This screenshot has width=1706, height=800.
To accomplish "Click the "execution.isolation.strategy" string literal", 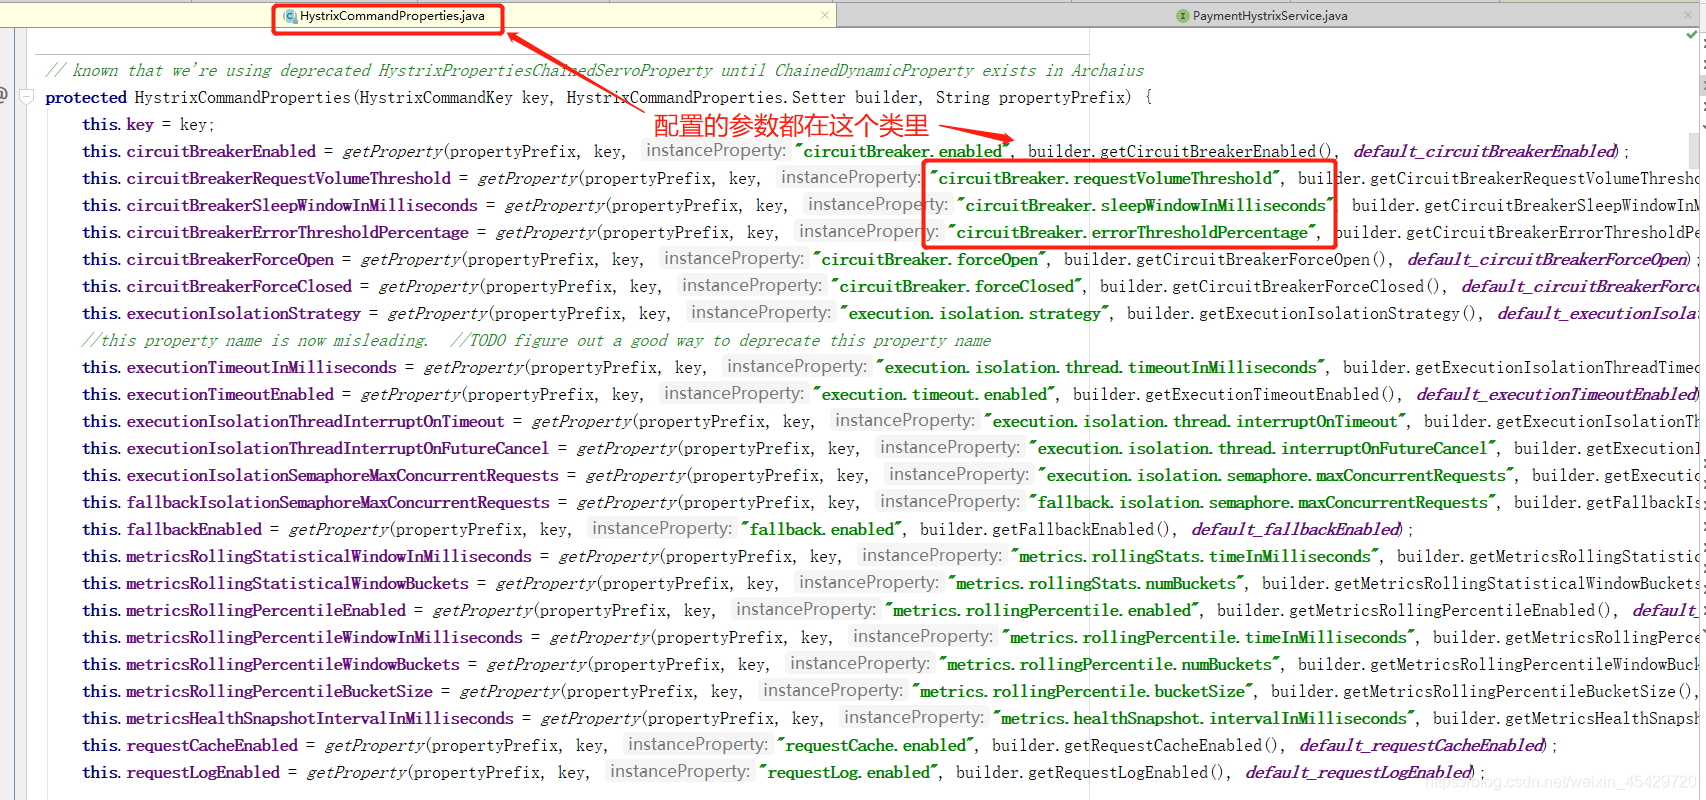I will coord(975,313).
